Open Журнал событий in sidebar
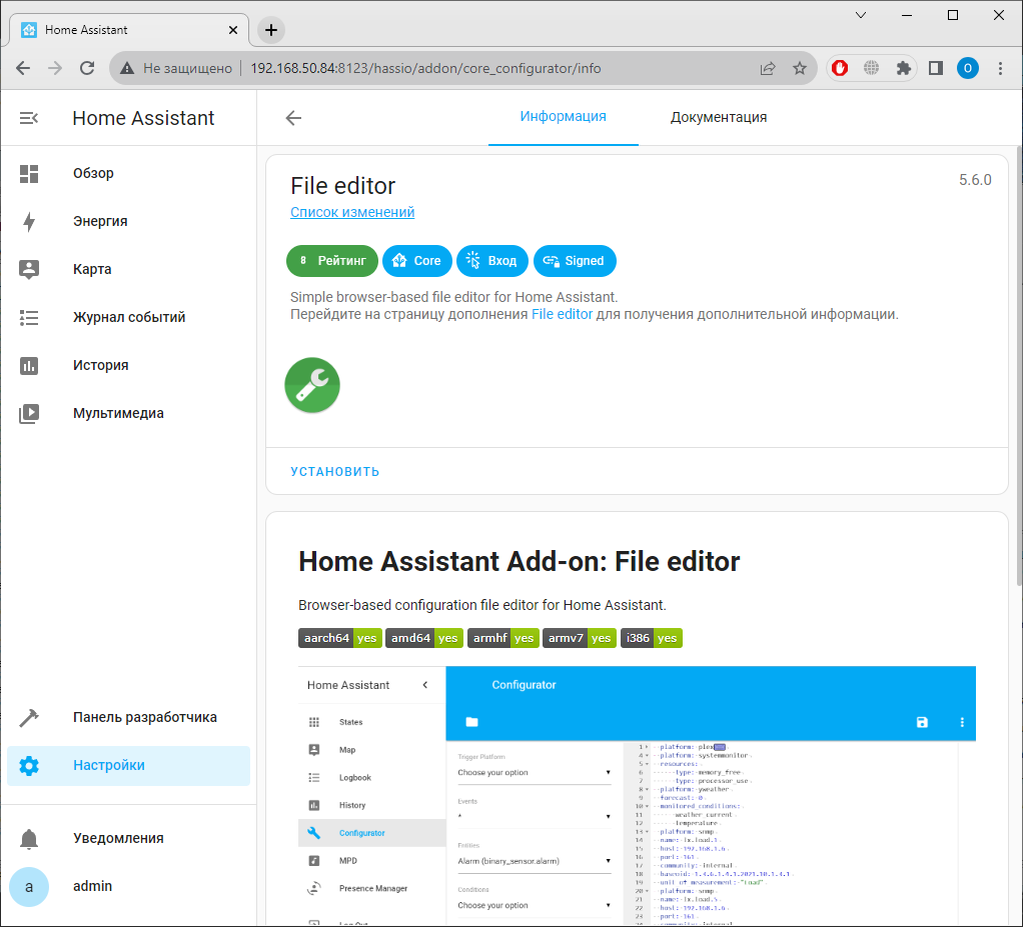Viewport: 1023px width, 927px height. (x=129, y=317)
